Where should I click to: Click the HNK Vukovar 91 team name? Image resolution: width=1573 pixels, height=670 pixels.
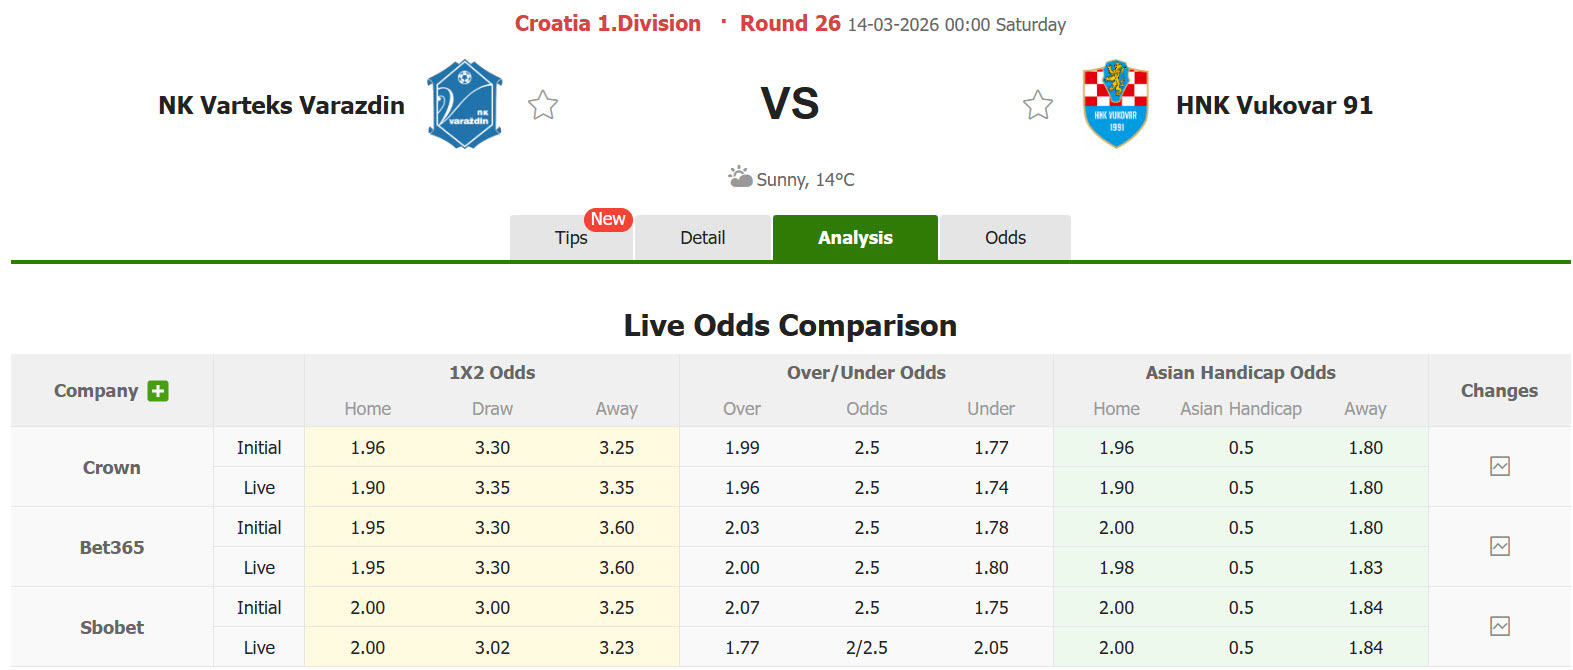1275,104
